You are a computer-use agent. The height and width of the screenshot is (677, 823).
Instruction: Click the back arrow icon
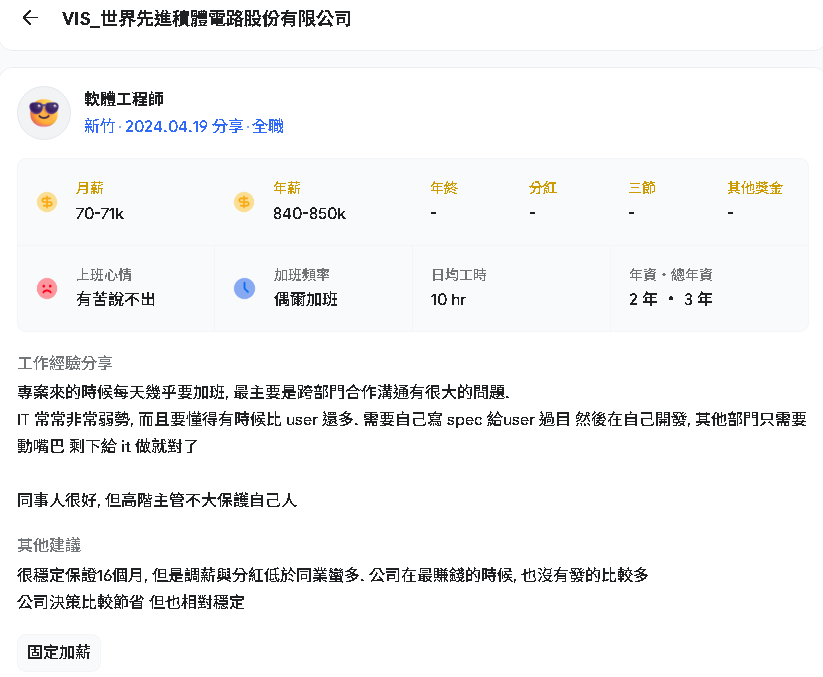click(30, 18)
